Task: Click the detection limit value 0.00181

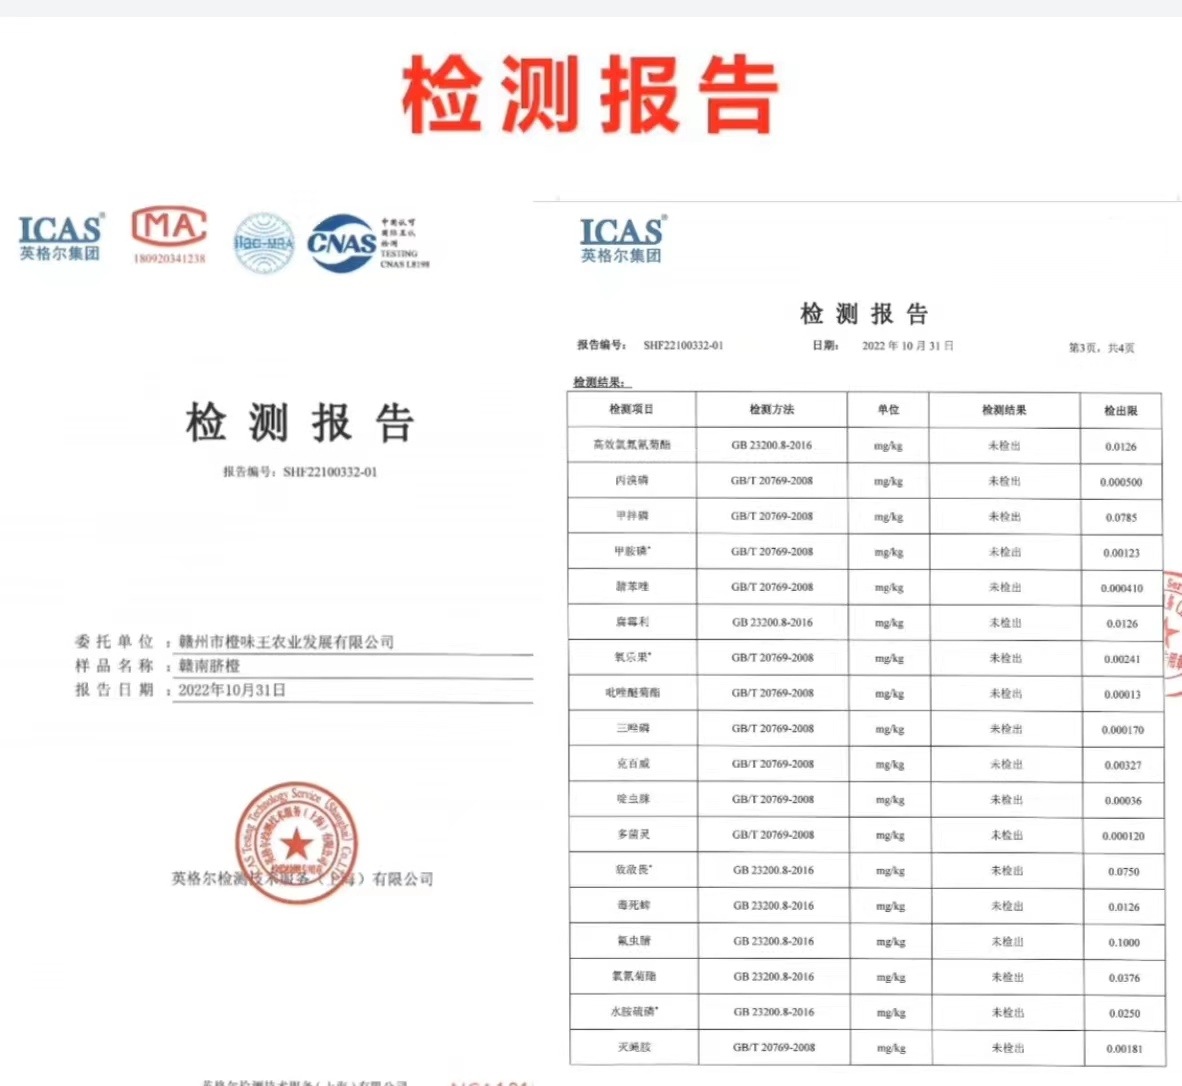Action: click(1124, 1049)
